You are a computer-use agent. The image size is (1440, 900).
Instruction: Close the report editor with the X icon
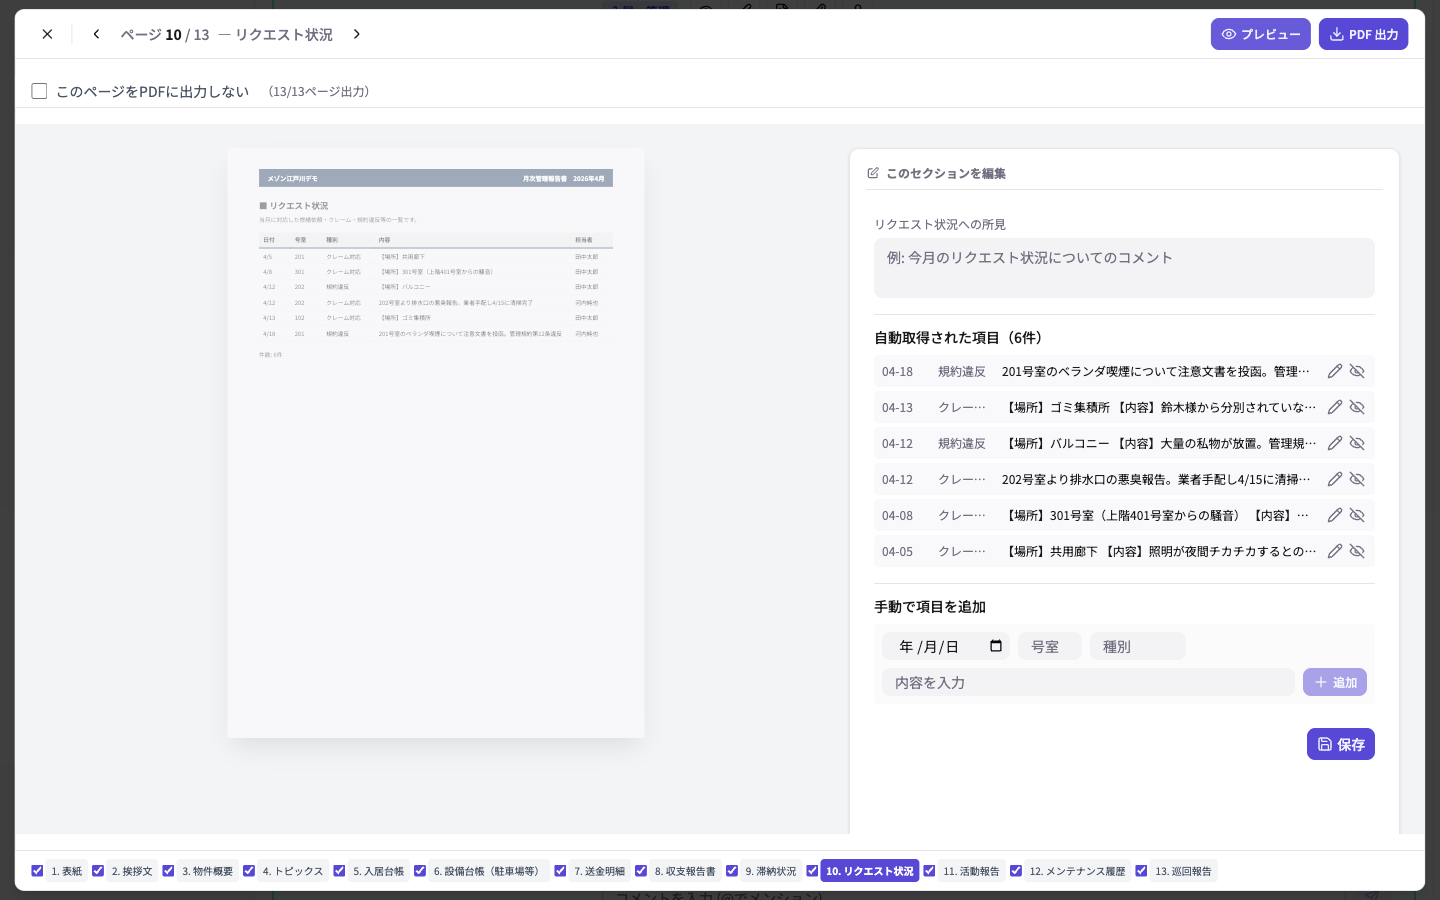point(47,34)
